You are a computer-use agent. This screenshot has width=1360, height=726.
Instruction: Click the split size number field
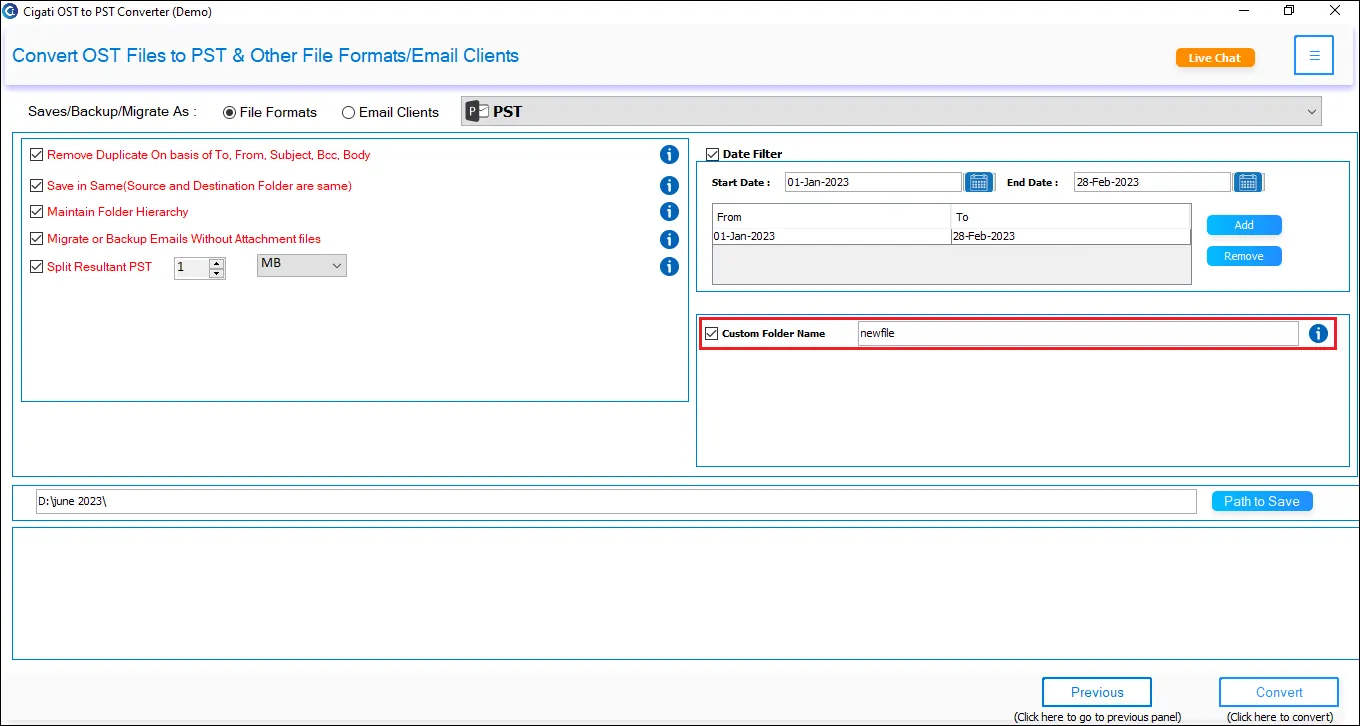(192, 268)
